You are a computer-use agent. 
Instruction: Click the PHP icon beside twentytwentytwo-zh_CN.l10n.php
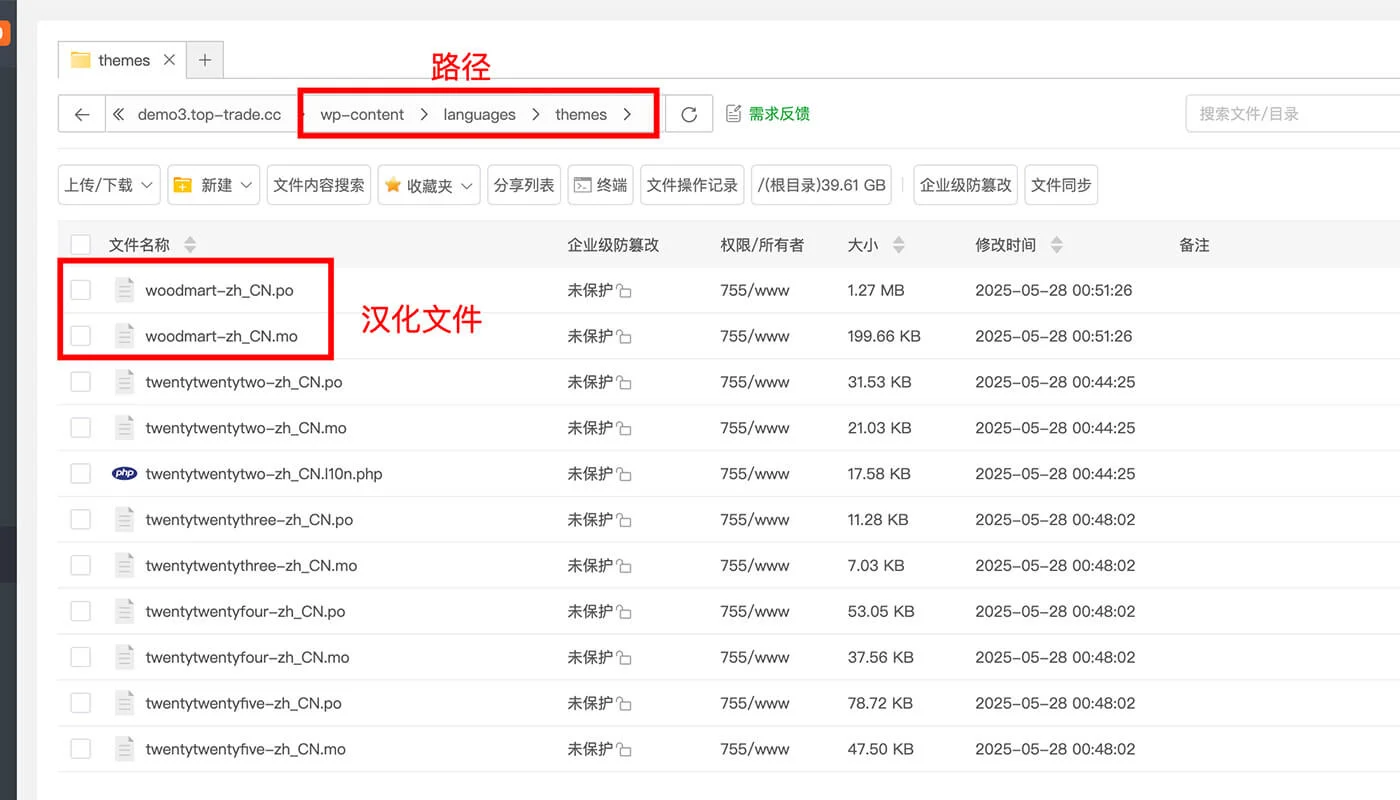124,472
